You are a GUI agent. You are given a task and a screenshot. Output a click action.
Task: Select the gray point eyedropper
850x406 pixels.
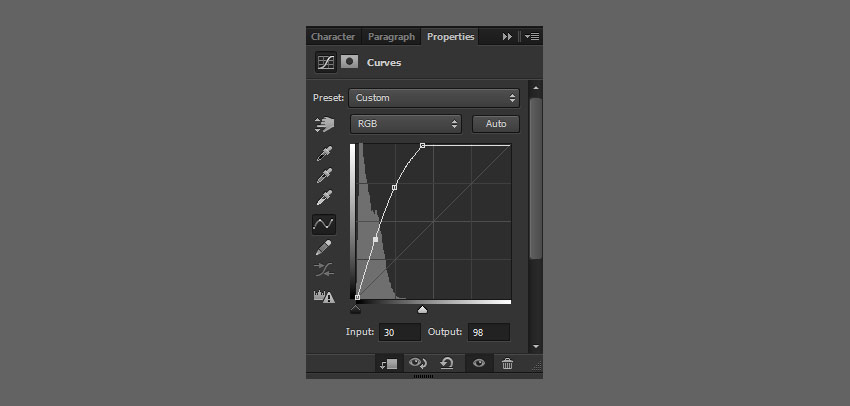pyautogui.click(x=324, y=176)
